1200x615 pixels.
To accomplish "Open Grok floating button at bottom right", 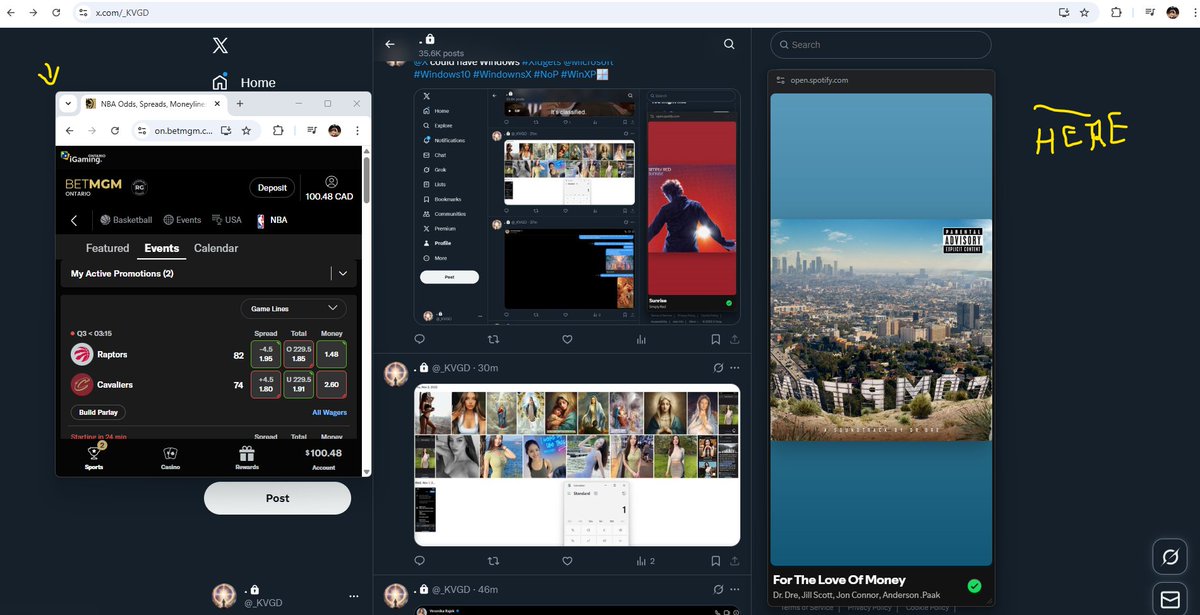I will tap(1169, 556).
